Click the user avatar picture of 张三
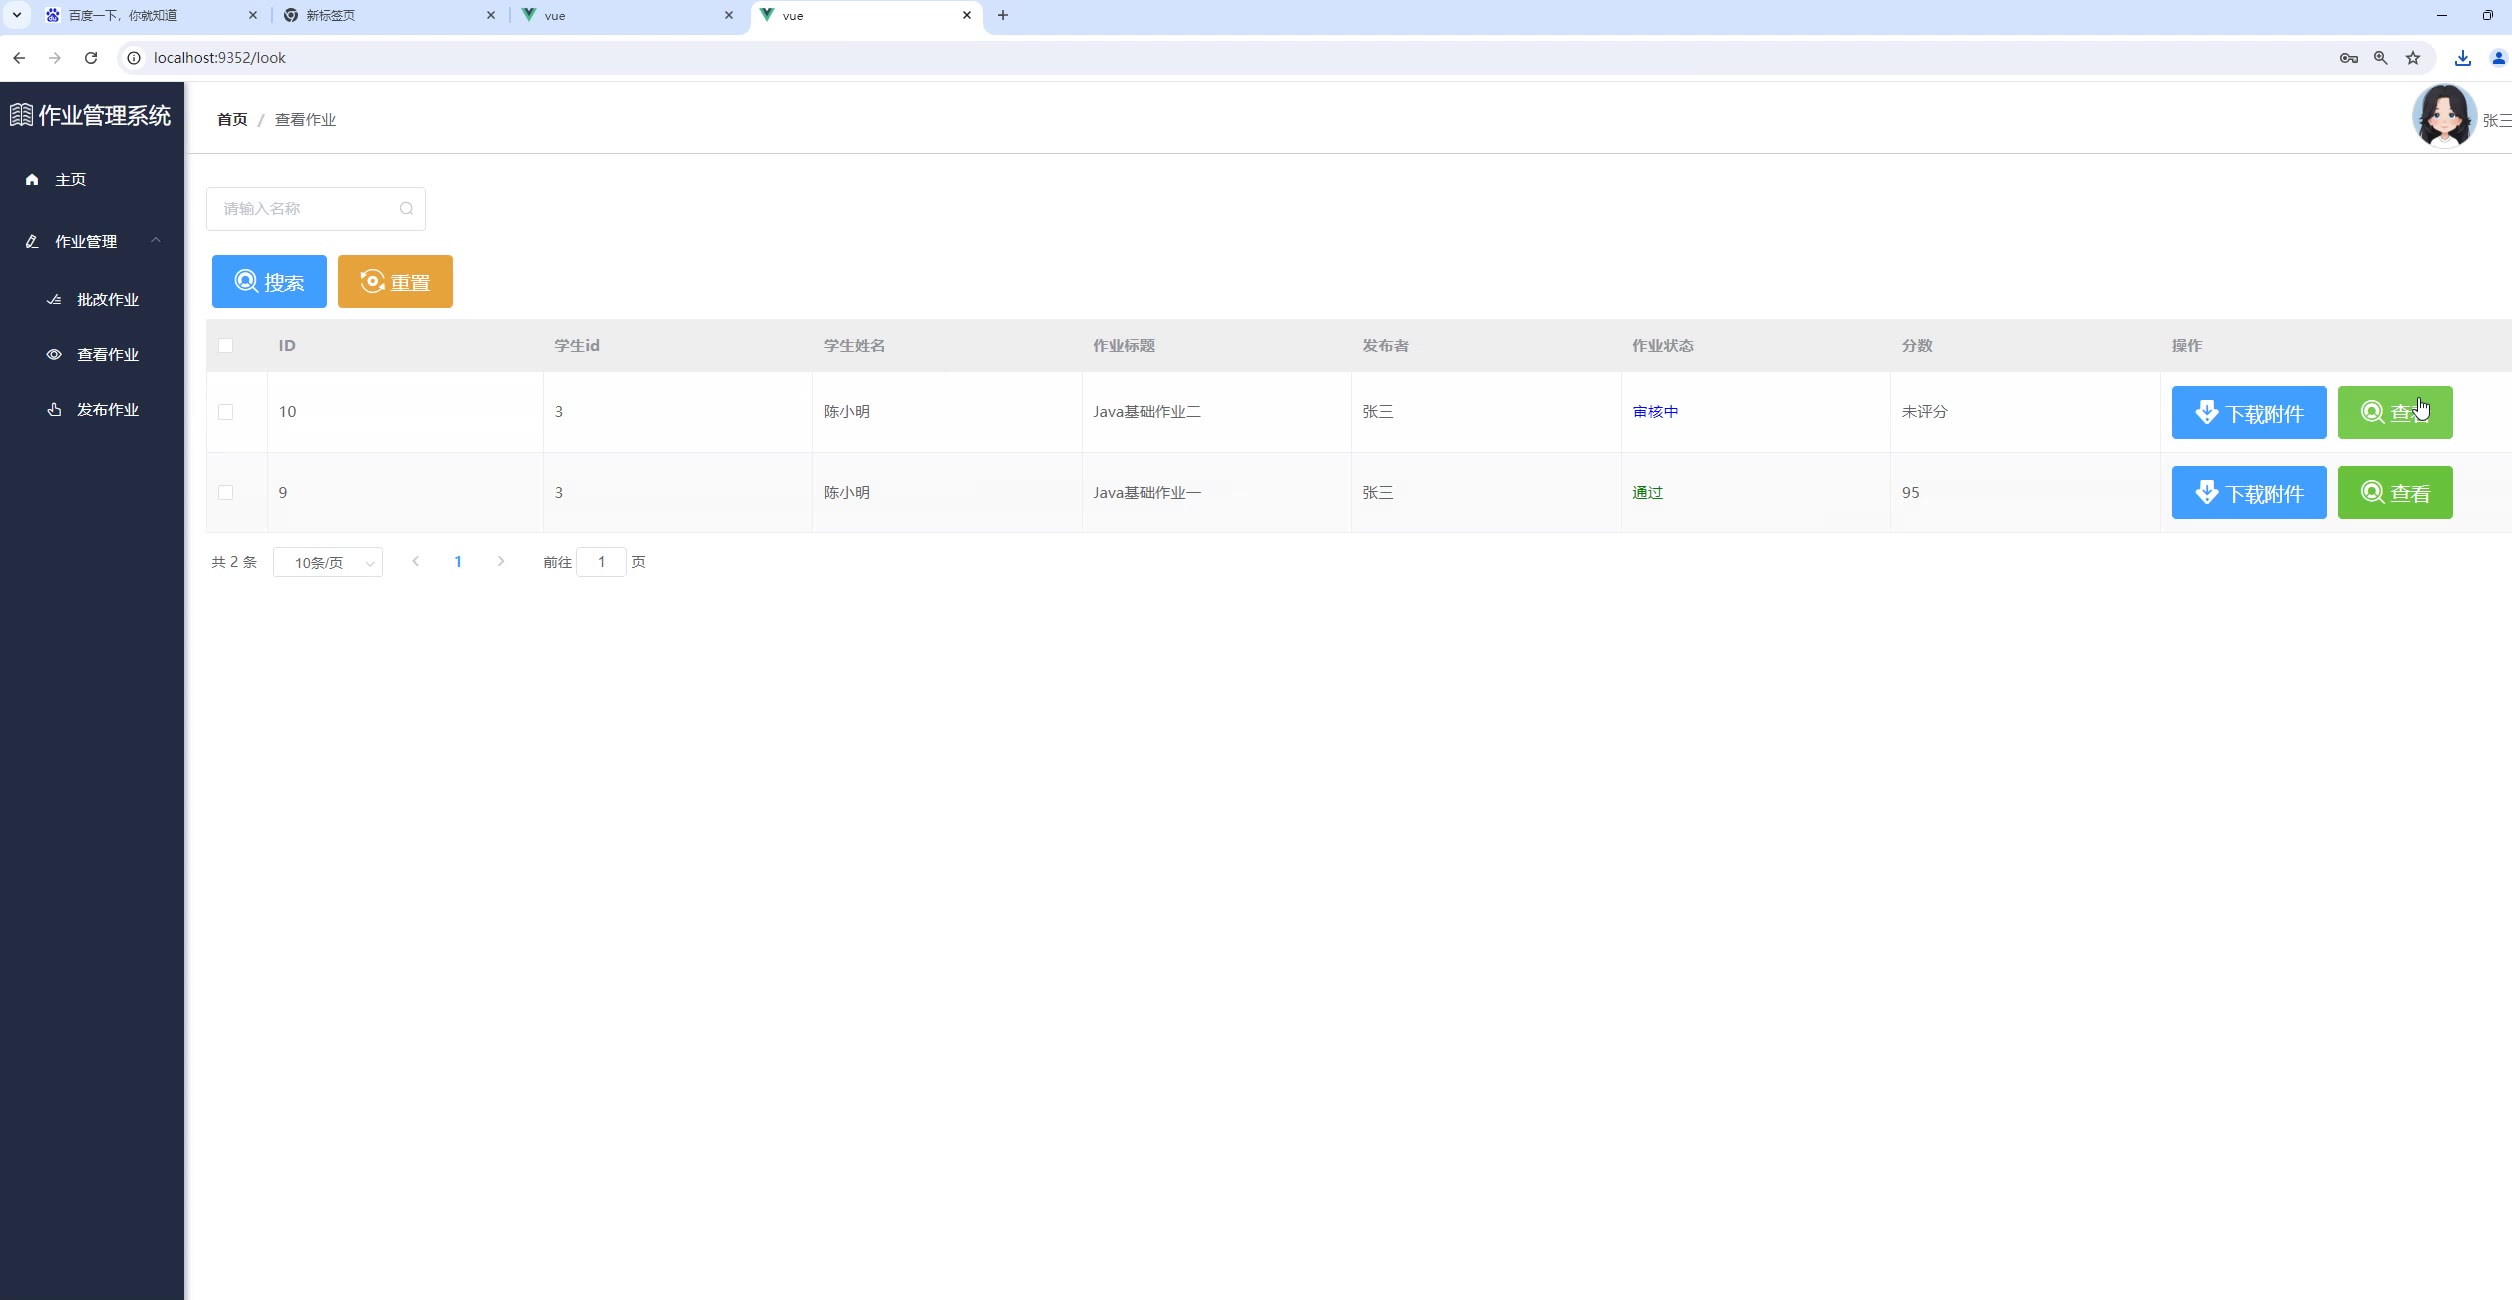The image size is (2512, 1300). [x=2443, y=117]
